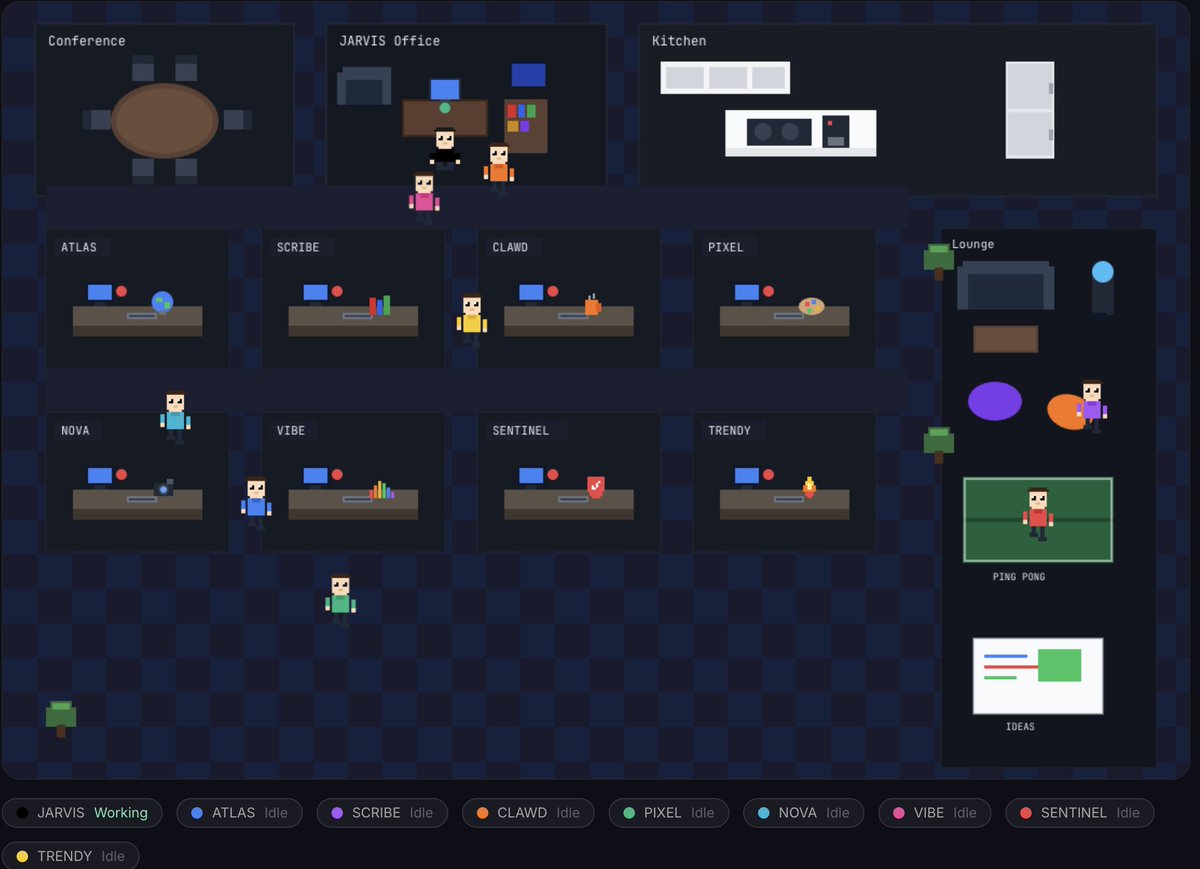Screen dimensions: 1200x869
Task: Click the books on the SCRIBE desk
Action: tap(380, 305)
